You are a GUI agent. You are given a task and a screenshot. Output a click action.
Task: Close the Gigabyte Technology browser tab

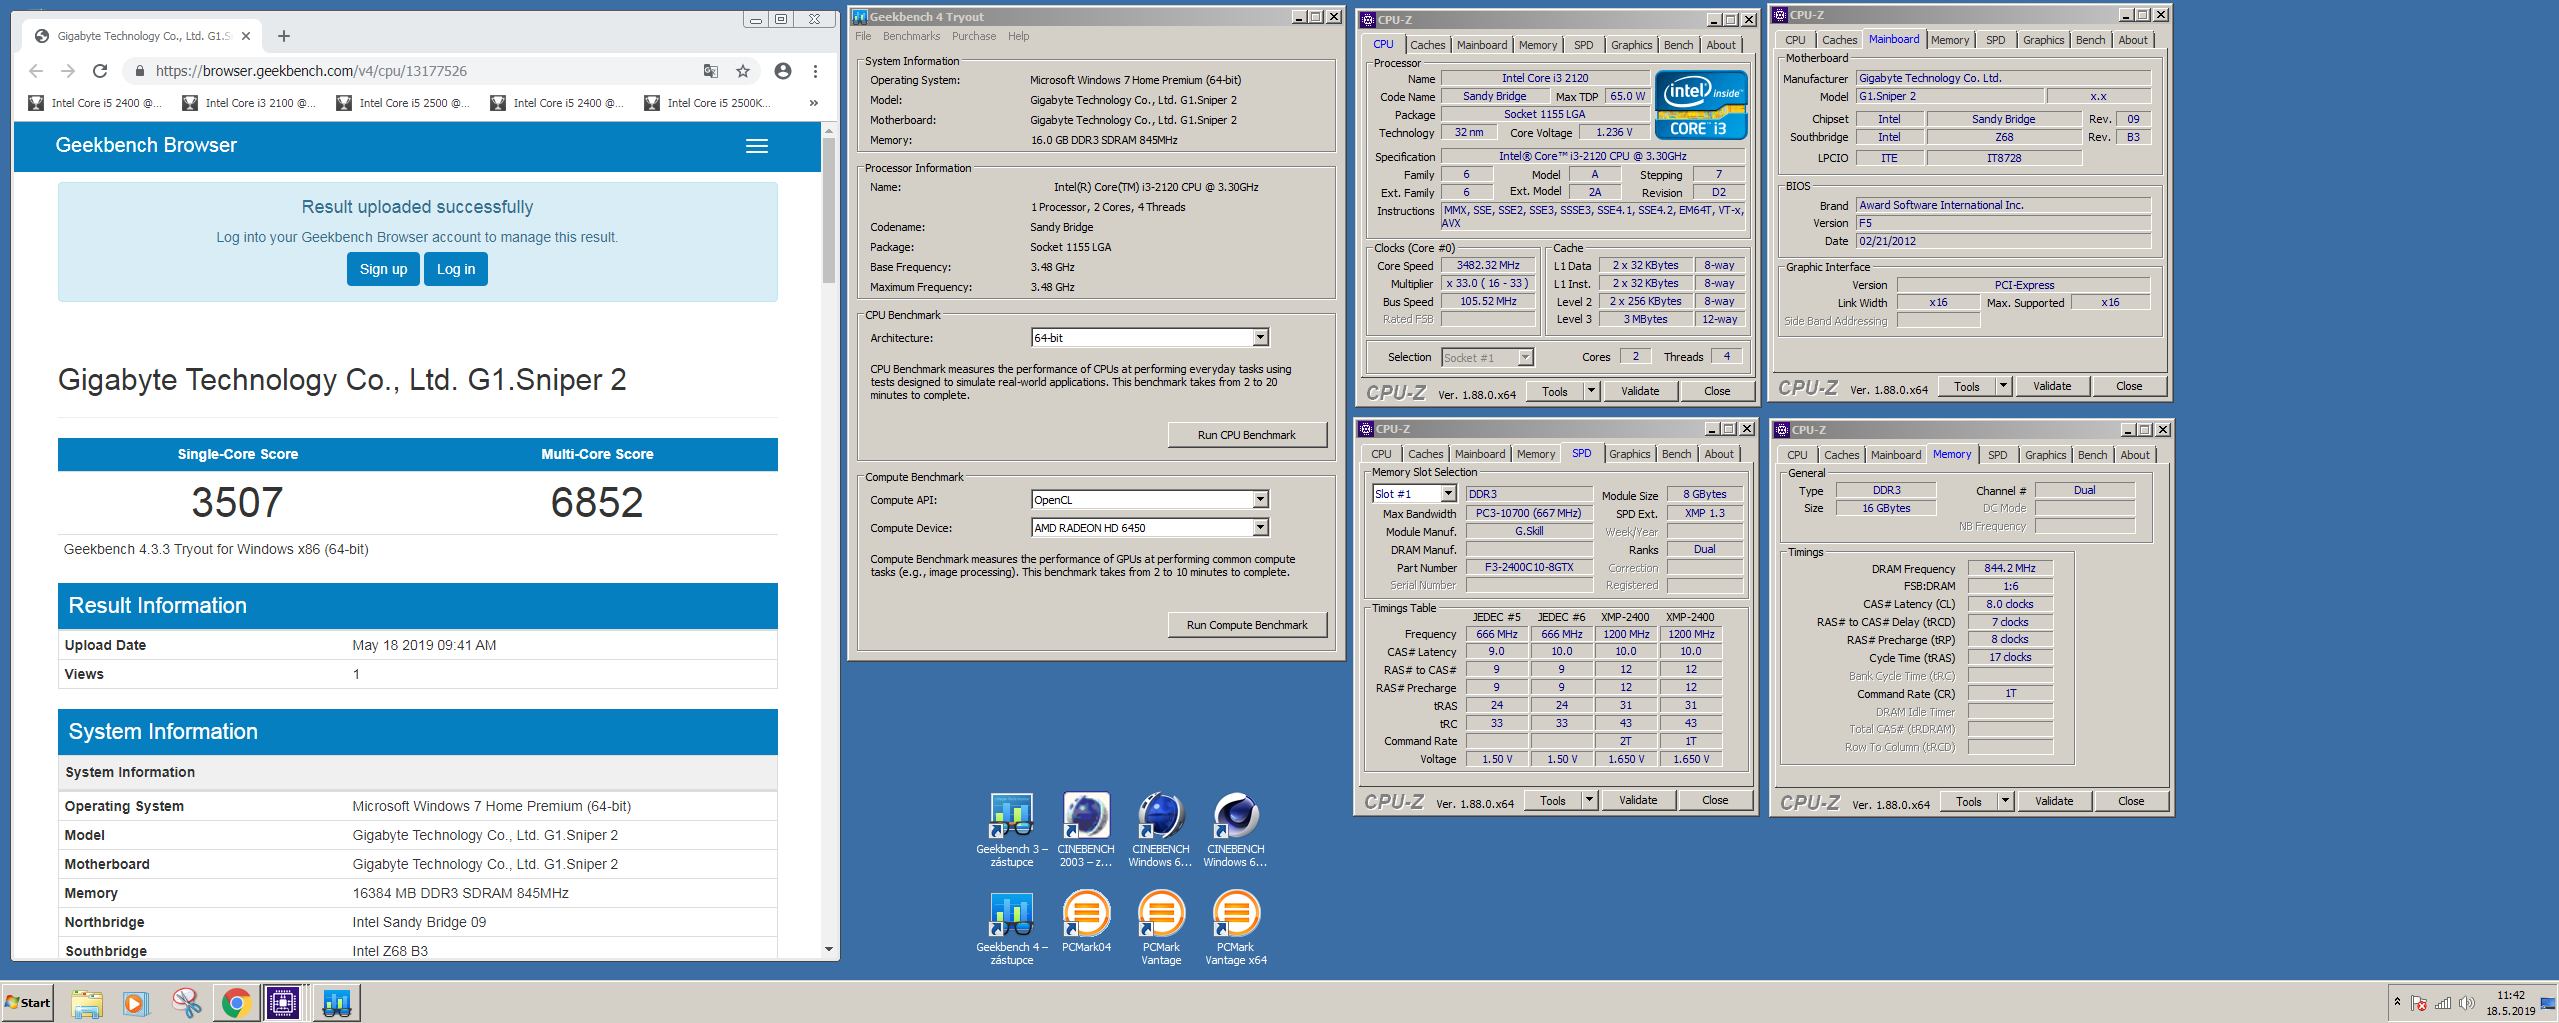(x=246, y=36)
